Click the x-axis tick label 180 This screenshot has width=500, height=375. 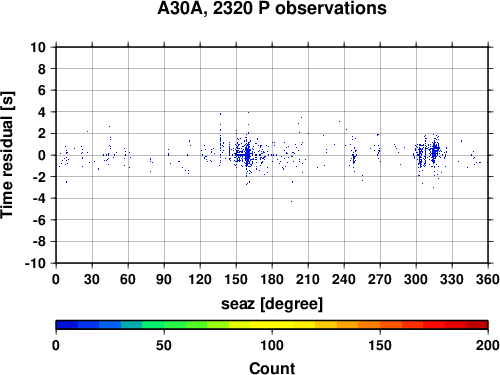272,279
